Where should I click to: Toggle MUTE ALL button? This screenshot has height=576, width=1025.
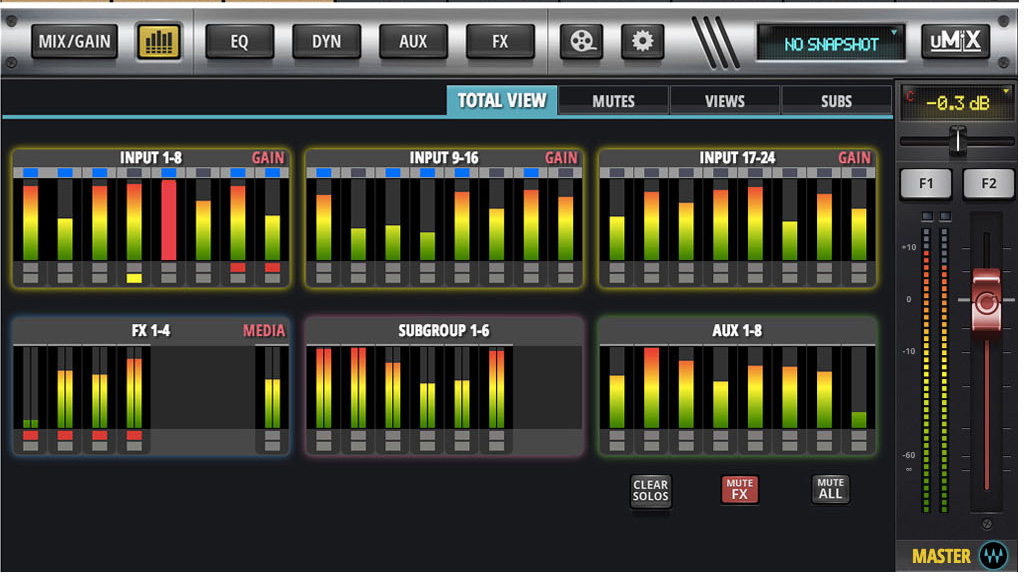point(830,489)
